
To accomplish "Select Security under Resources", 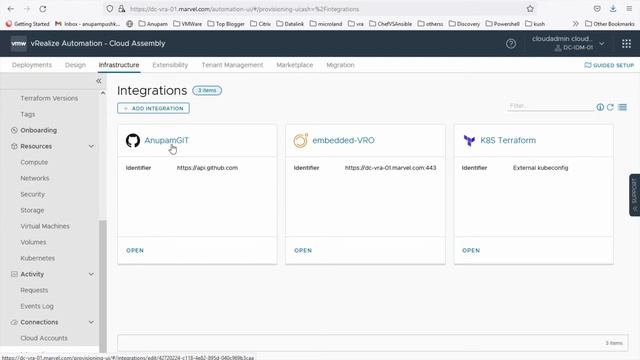I will (33, 194).
